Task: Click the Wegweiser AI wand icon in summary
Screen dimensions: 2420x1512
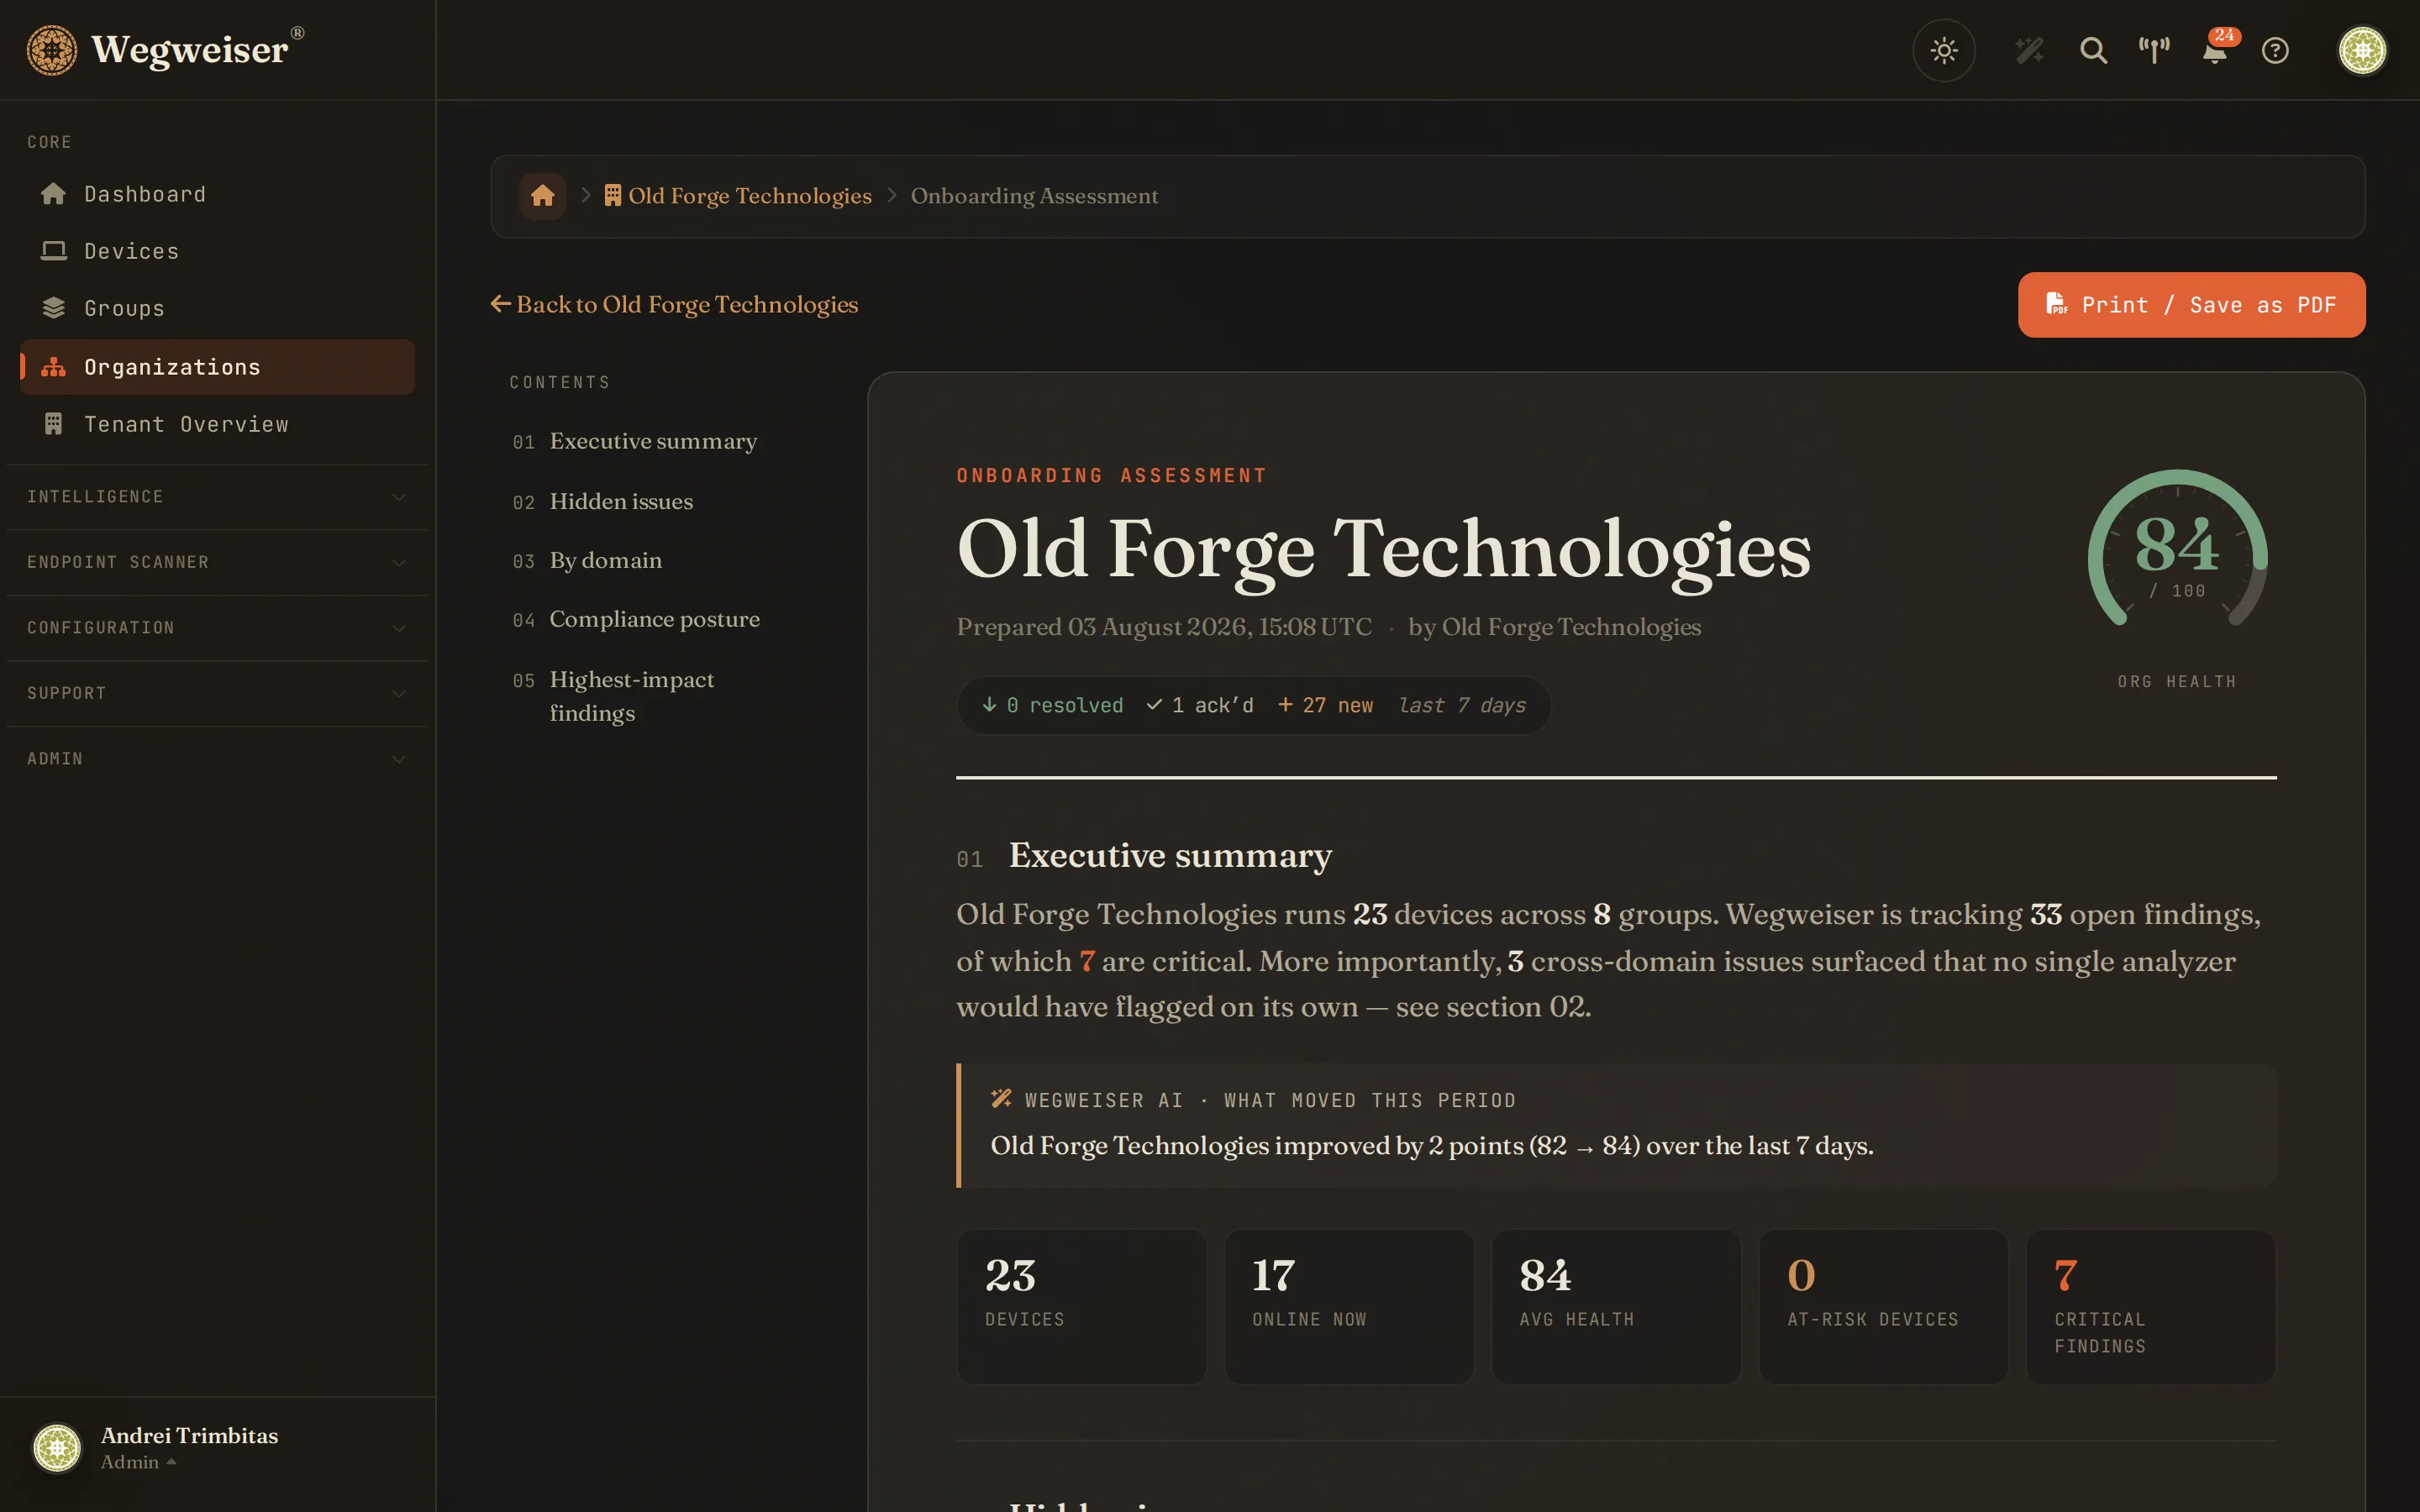Action: [1001, 1099]
